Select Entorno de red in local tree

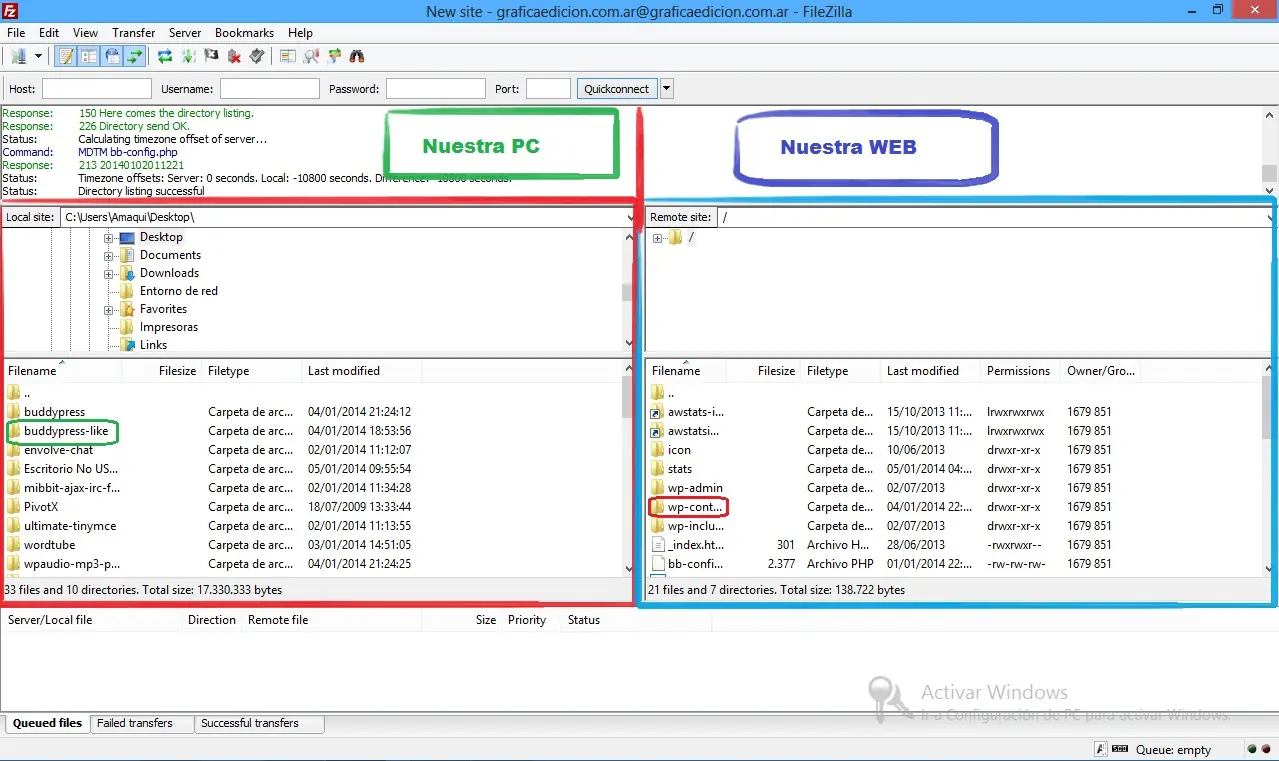click(x=178, y=291)
